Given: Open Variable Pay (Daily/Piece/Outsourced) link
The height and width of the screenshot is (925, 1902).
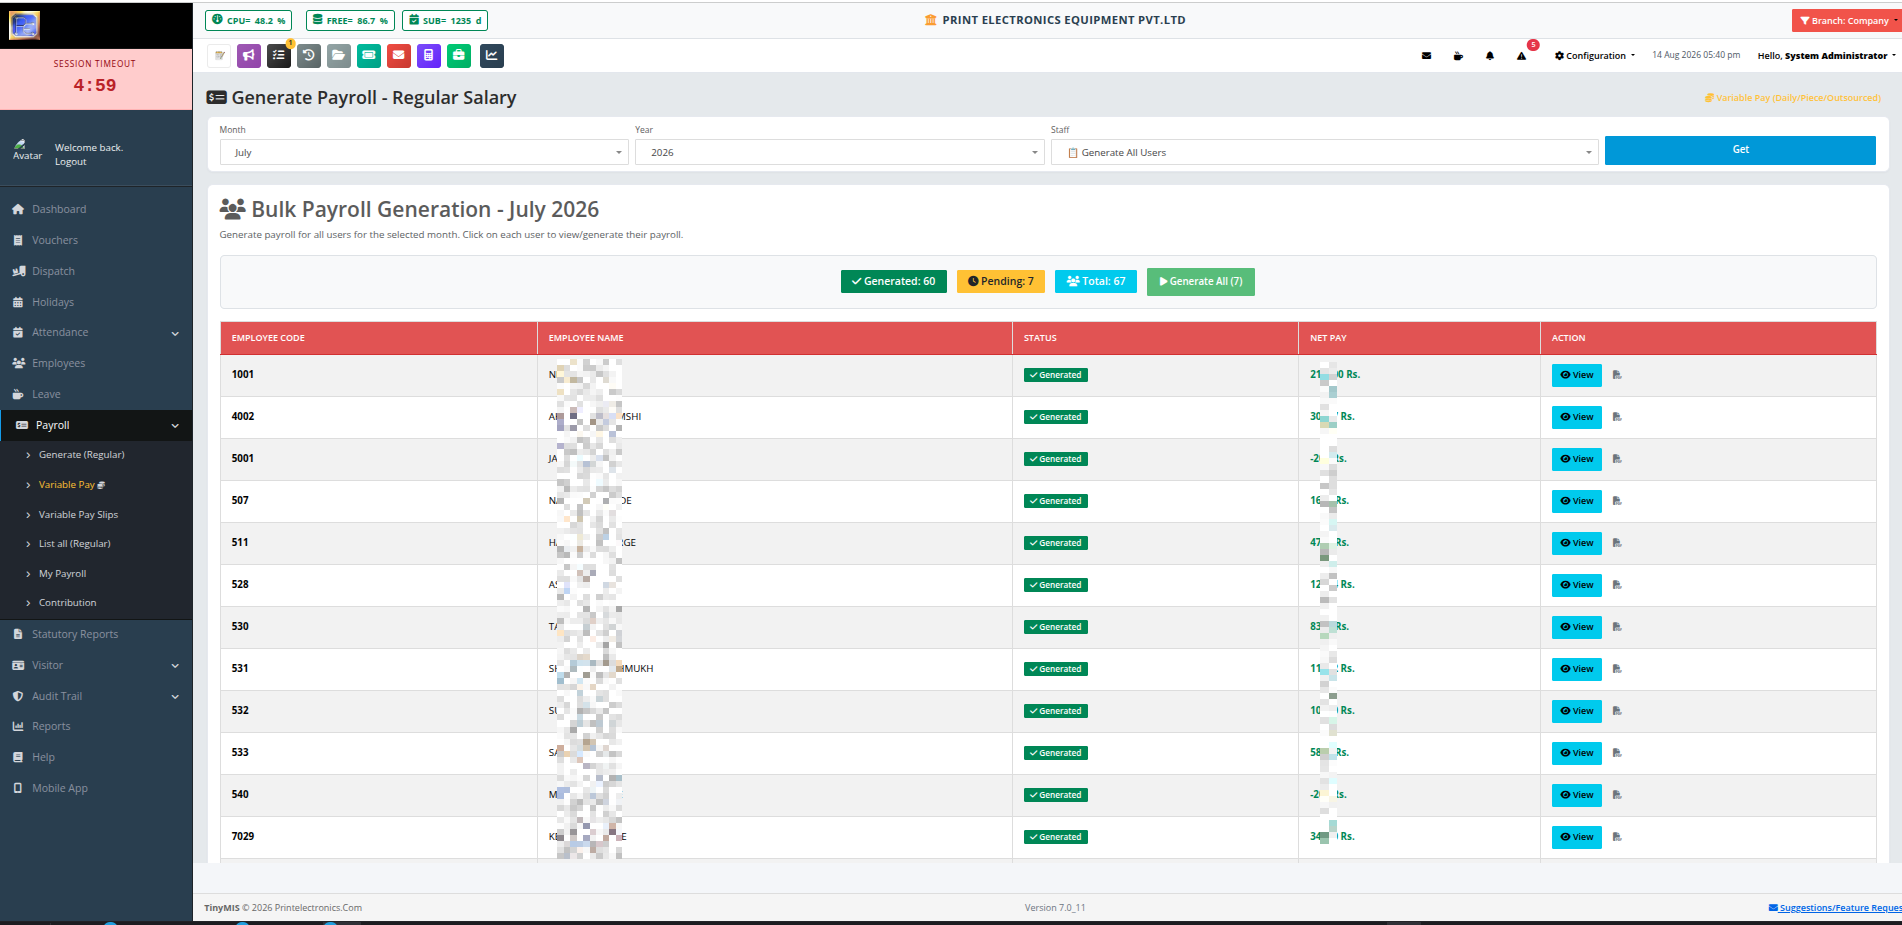Looking at the screenshot, I should pyautogui.click(x=1793, y=98).
